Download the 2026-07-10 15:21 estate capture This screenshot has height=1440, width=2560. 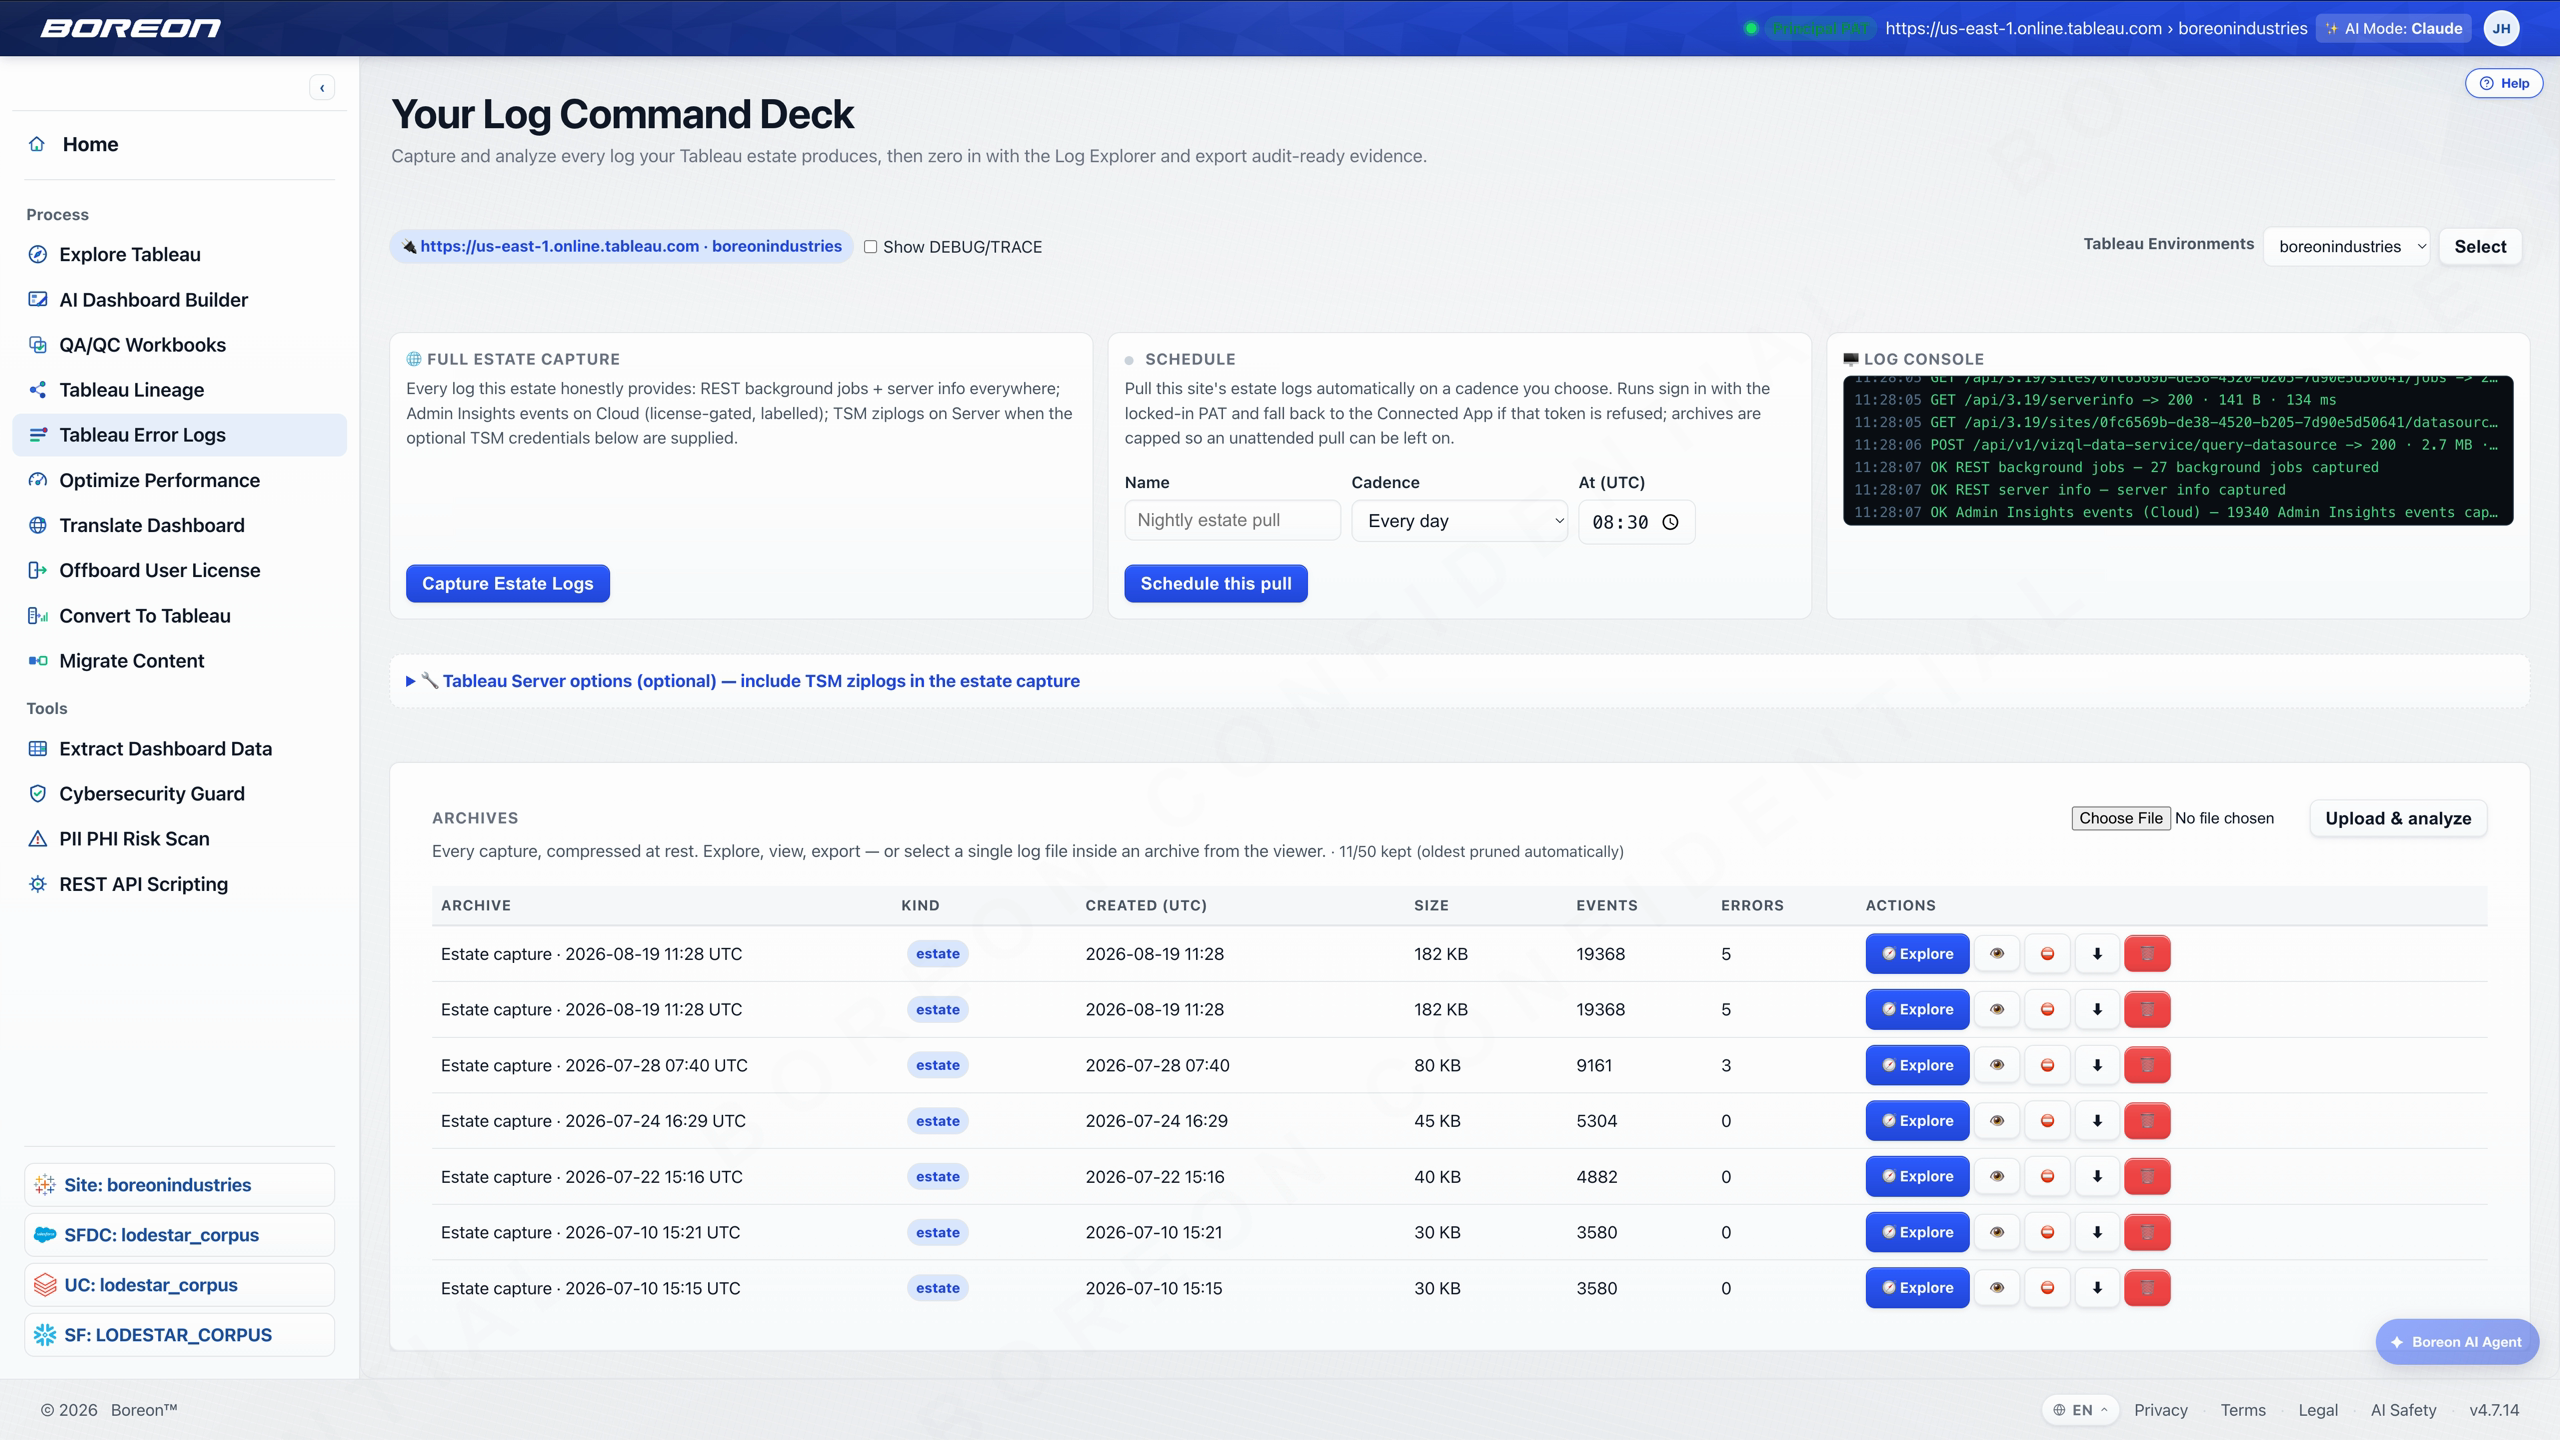2097,1232
